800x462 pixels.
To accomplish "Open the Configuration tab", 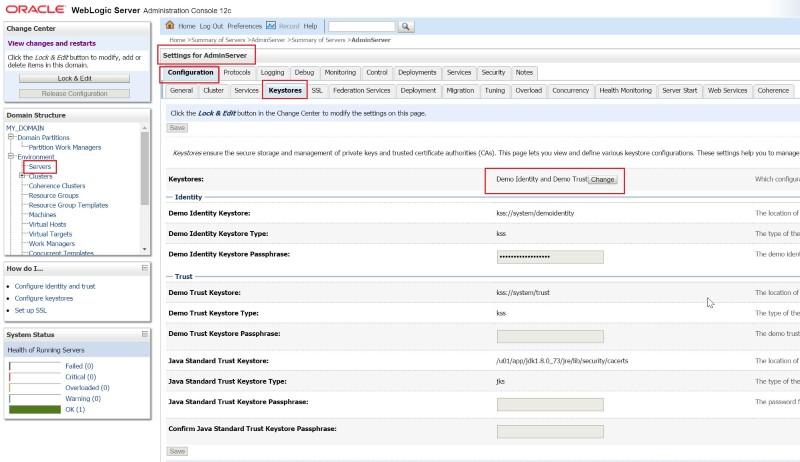I will coord(190,73).
